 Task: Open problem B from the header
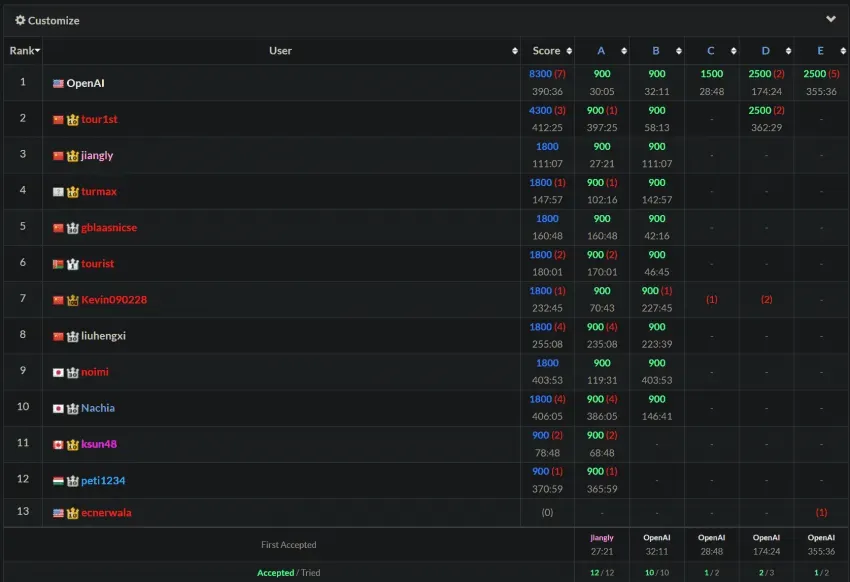[655, 51]
